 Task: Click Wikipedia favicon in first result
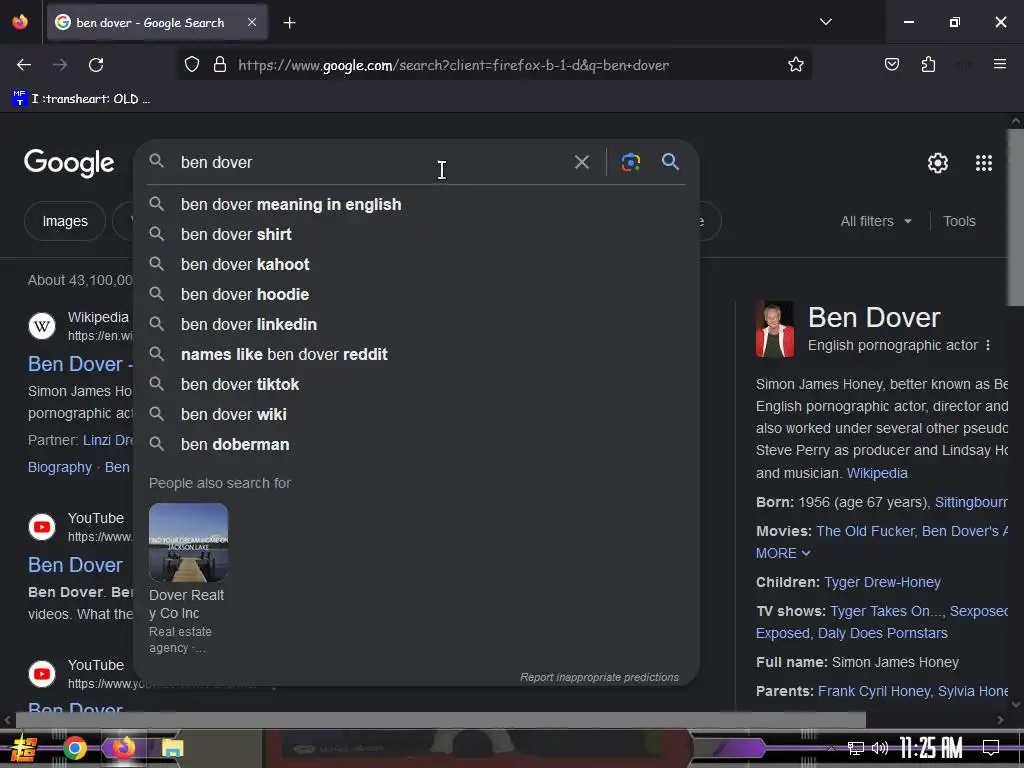42,326
